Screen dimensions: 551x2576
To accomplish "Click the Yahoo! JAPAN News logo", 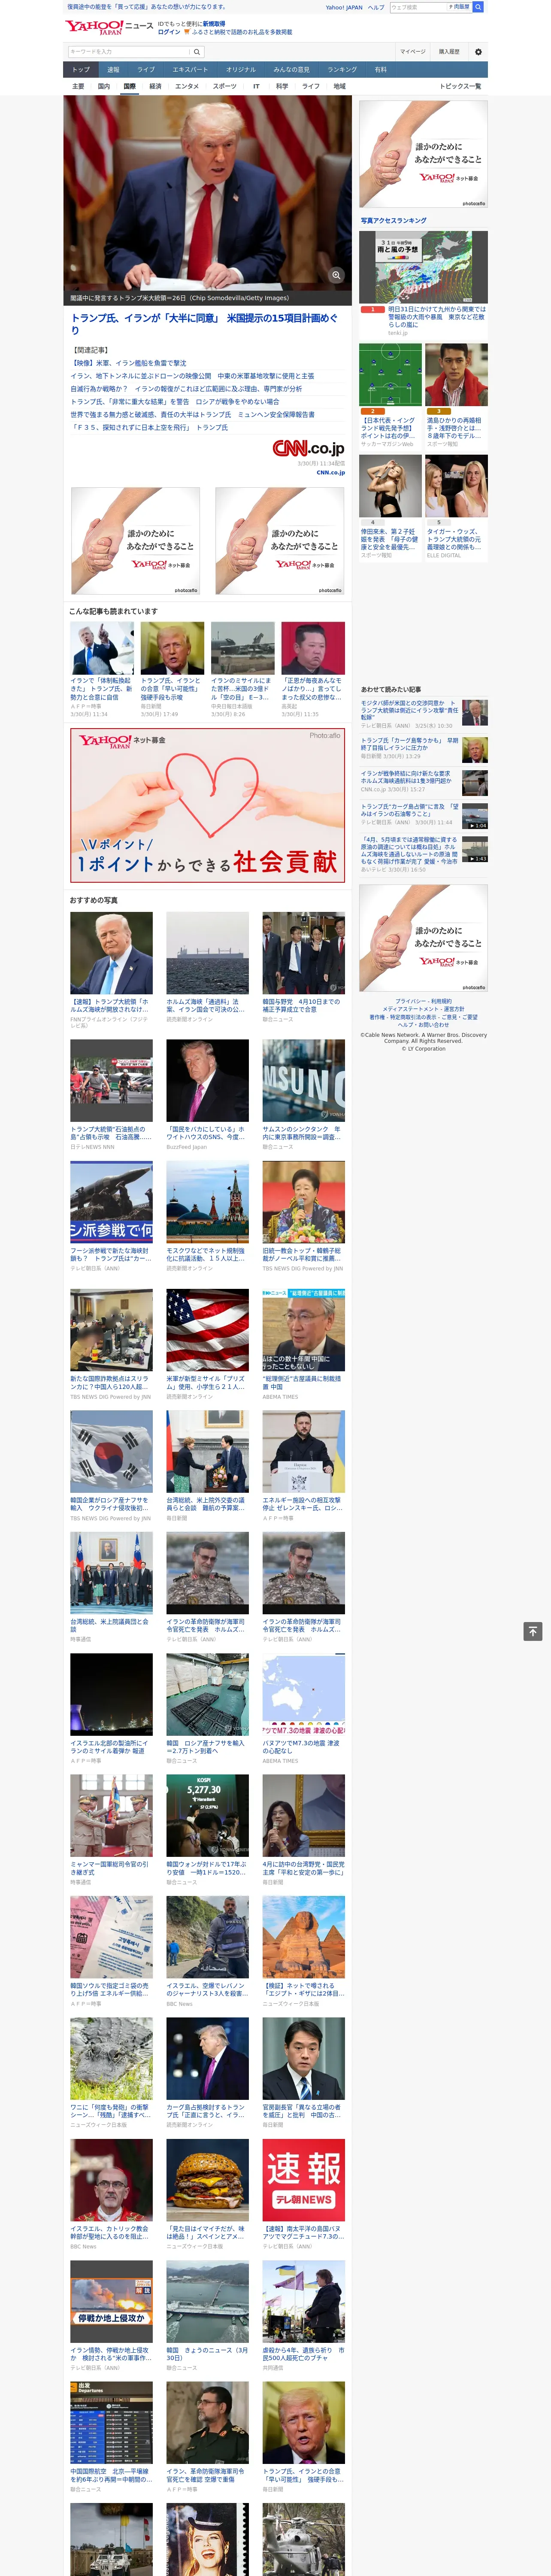I will coord(109,27).
